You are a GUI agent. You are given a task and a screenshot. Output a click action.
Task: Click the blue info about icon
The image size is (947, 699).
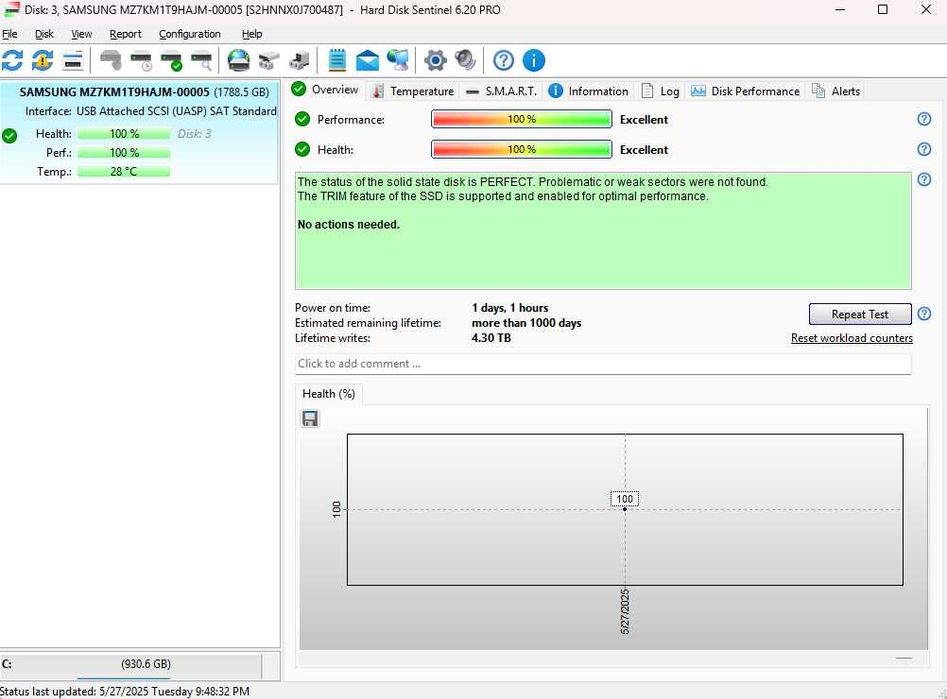[x=533, y=60]
